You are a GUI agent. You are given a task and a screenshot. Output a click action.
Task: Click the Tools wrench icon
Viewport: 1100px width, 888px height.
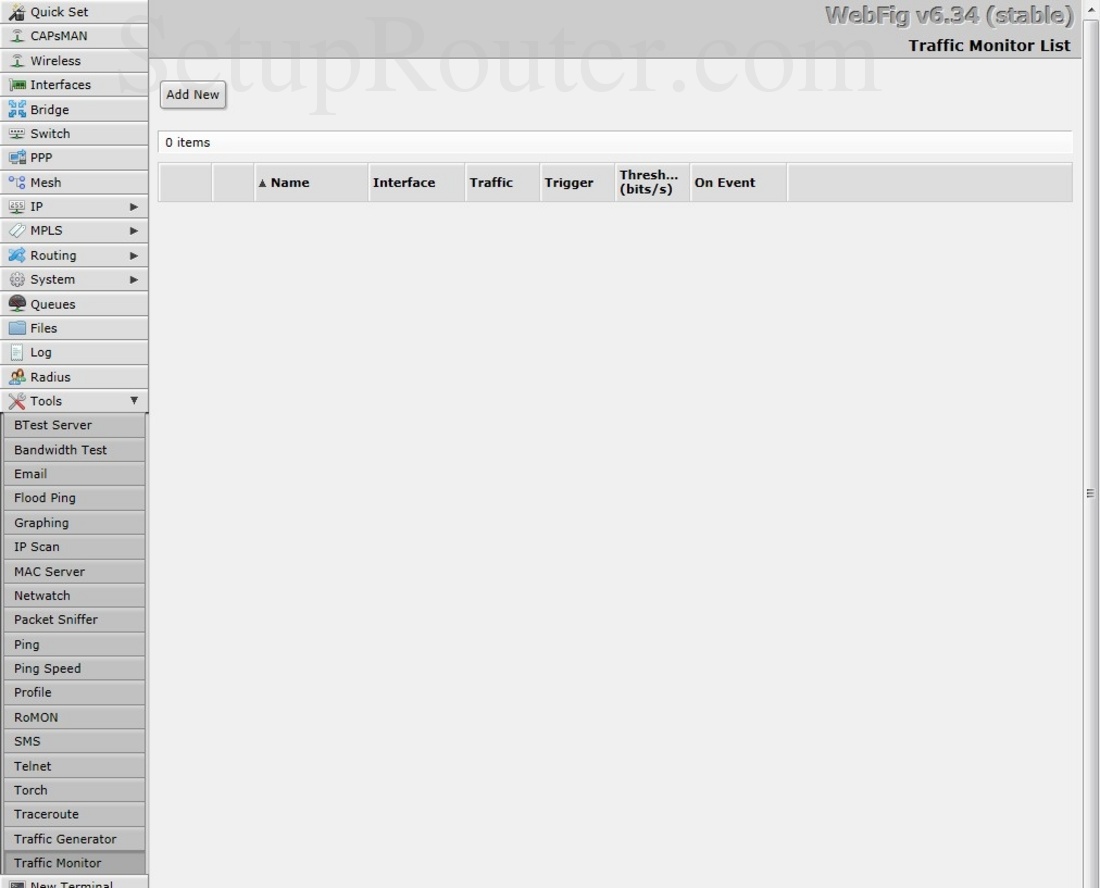(17, 401)
